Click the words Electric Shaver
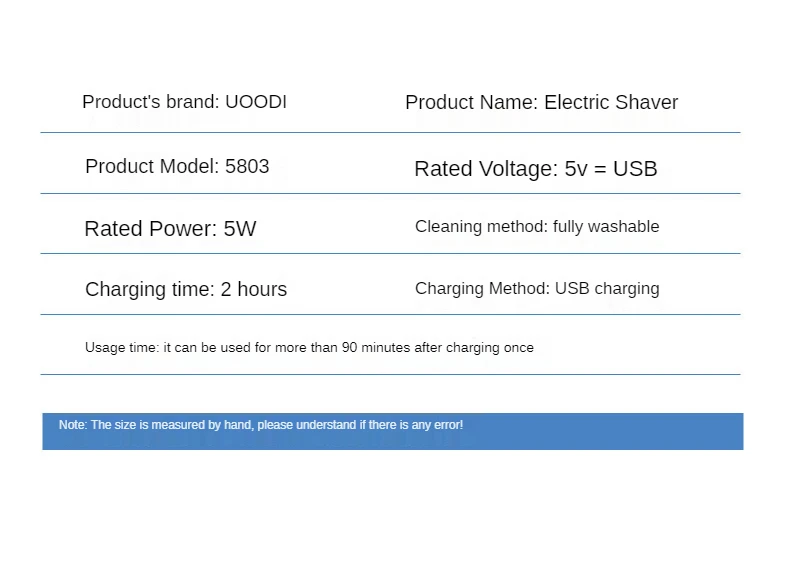 pos(611,102)
